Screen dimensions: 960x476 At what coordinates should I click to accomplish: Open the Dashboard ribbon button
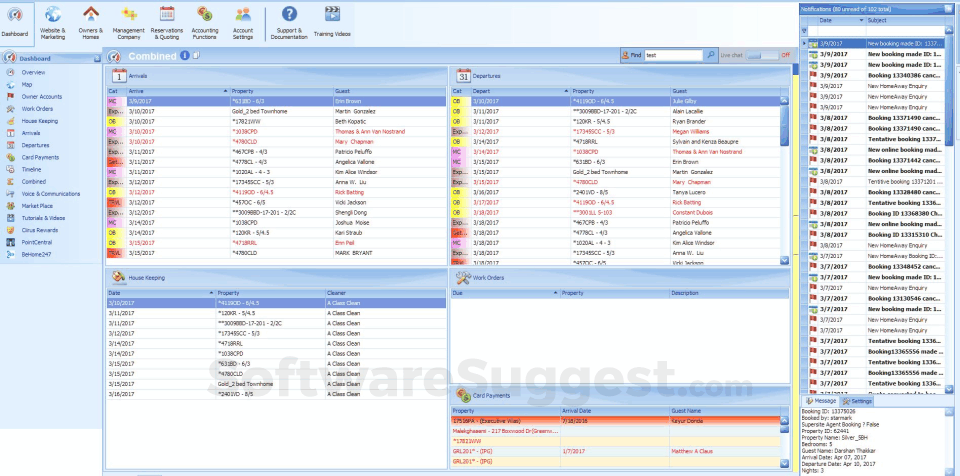(15, 22)
